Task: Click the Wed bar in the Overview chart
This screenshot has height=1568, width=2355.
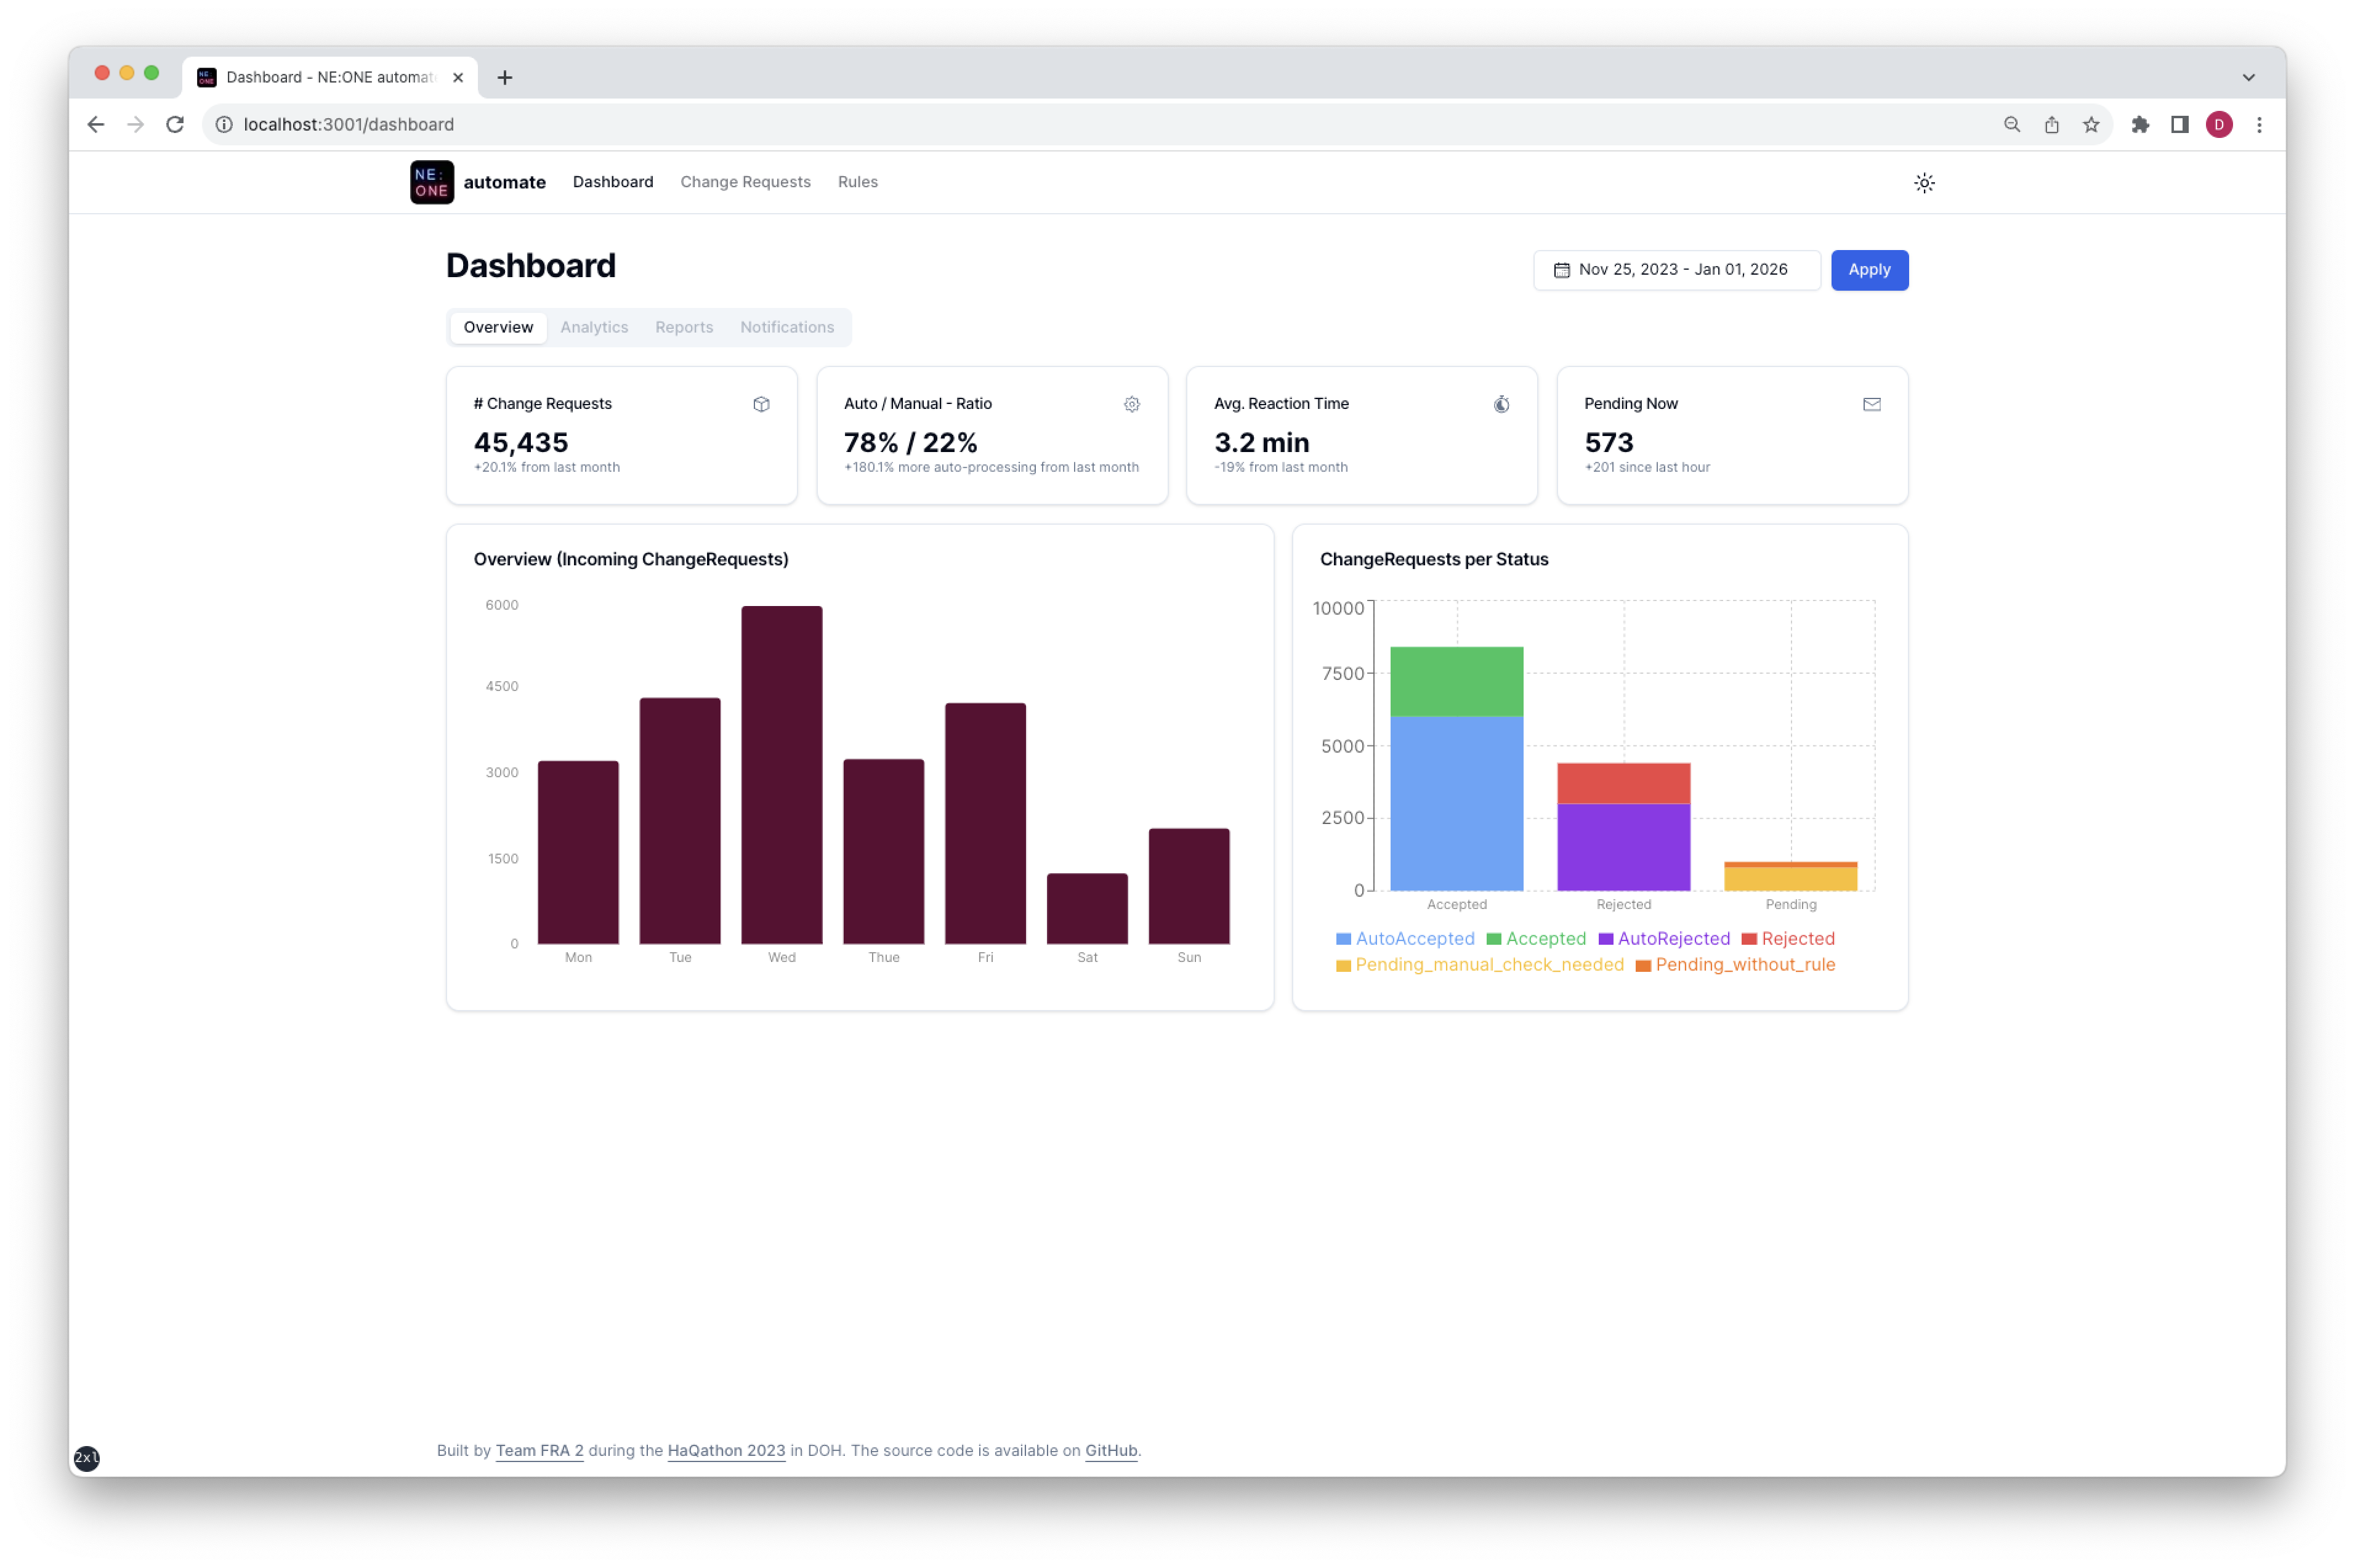Action: click(781, 775)
